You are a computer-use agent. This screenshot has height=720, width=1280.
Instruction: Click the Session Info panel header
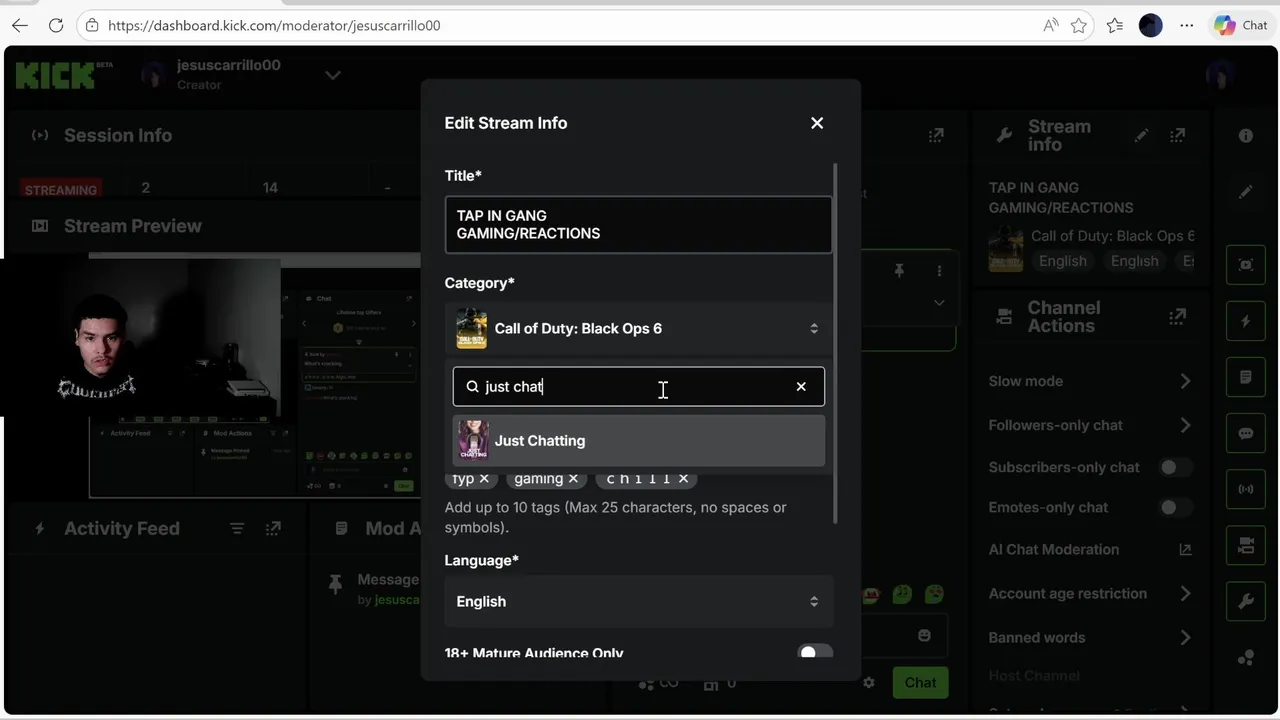pyautogui.click(x=118, y=135)
